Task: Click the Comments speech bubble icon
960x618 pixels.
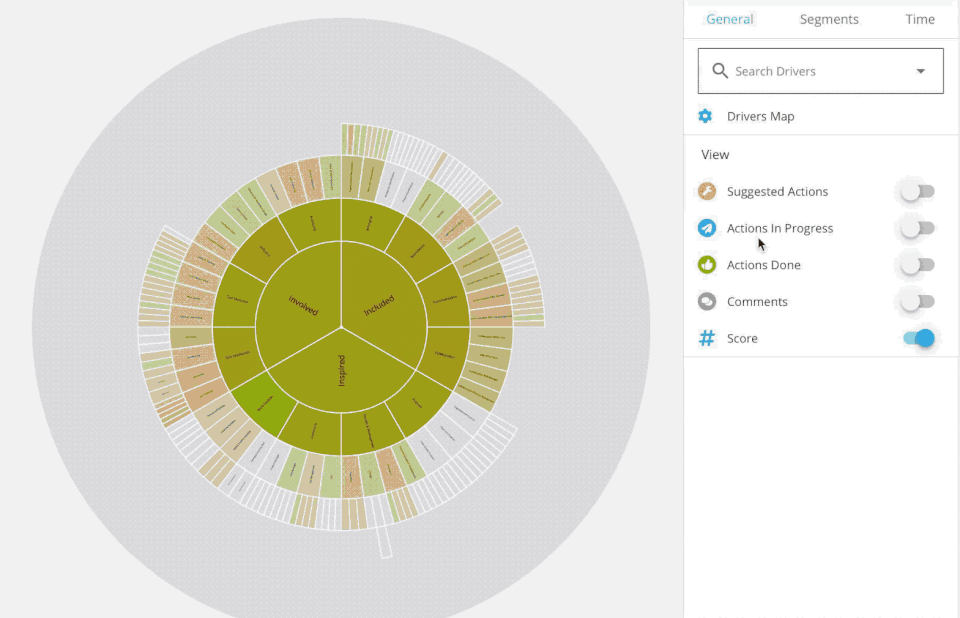Action: coord(707,301)
